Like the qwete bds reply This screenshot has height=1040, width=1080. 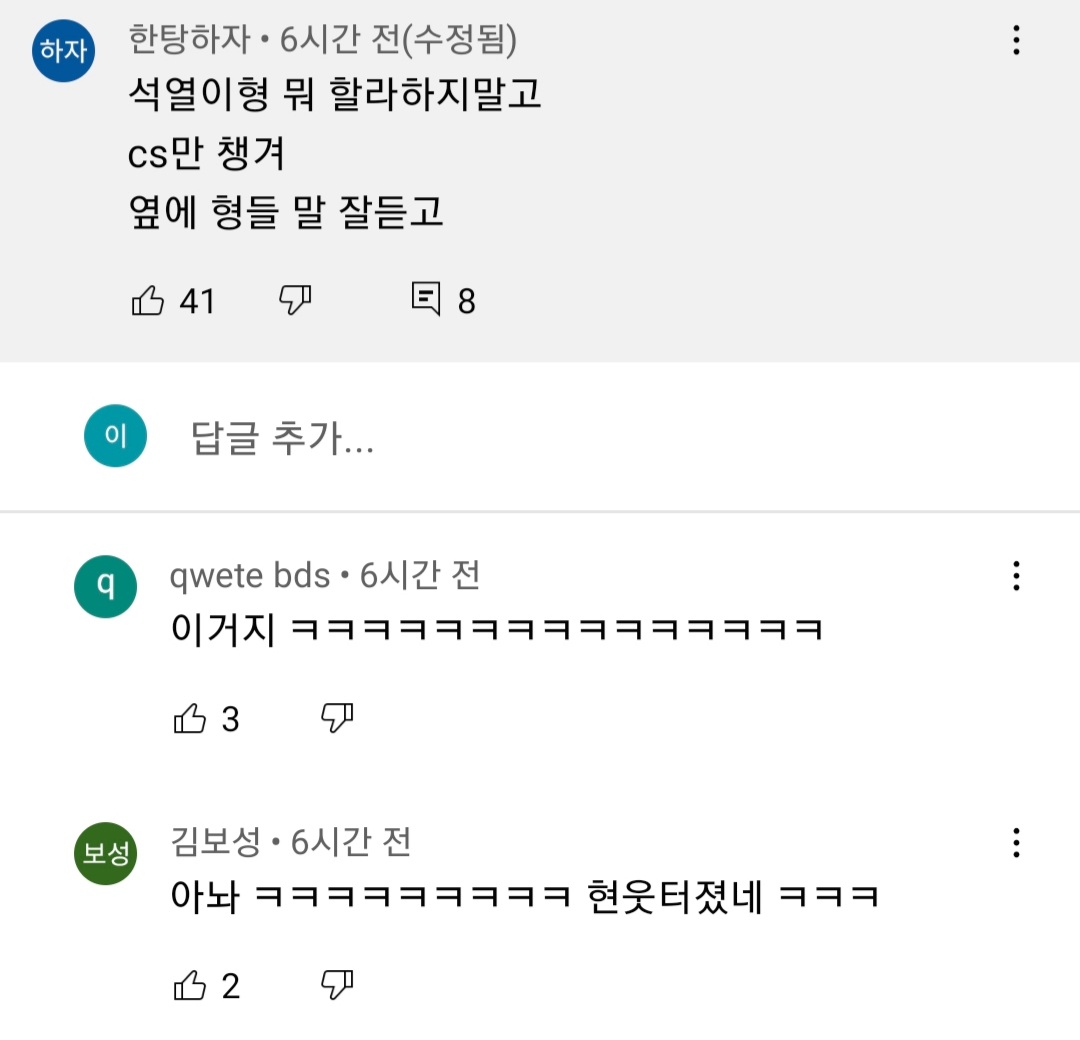pyautogui.click(x=190, y=718)
